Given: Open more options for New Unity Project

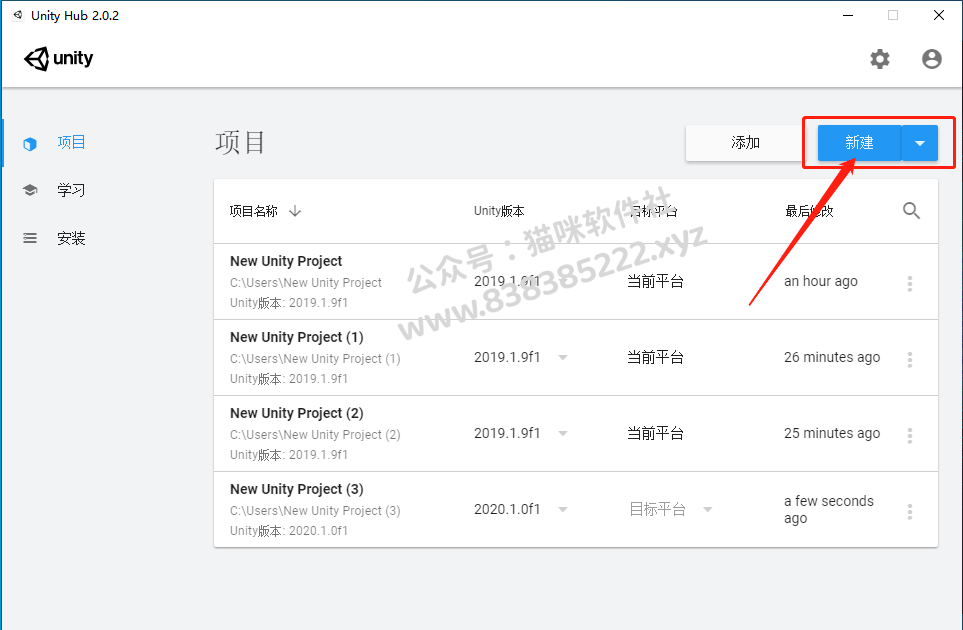Looking at the screenshot, I should 910,283.
